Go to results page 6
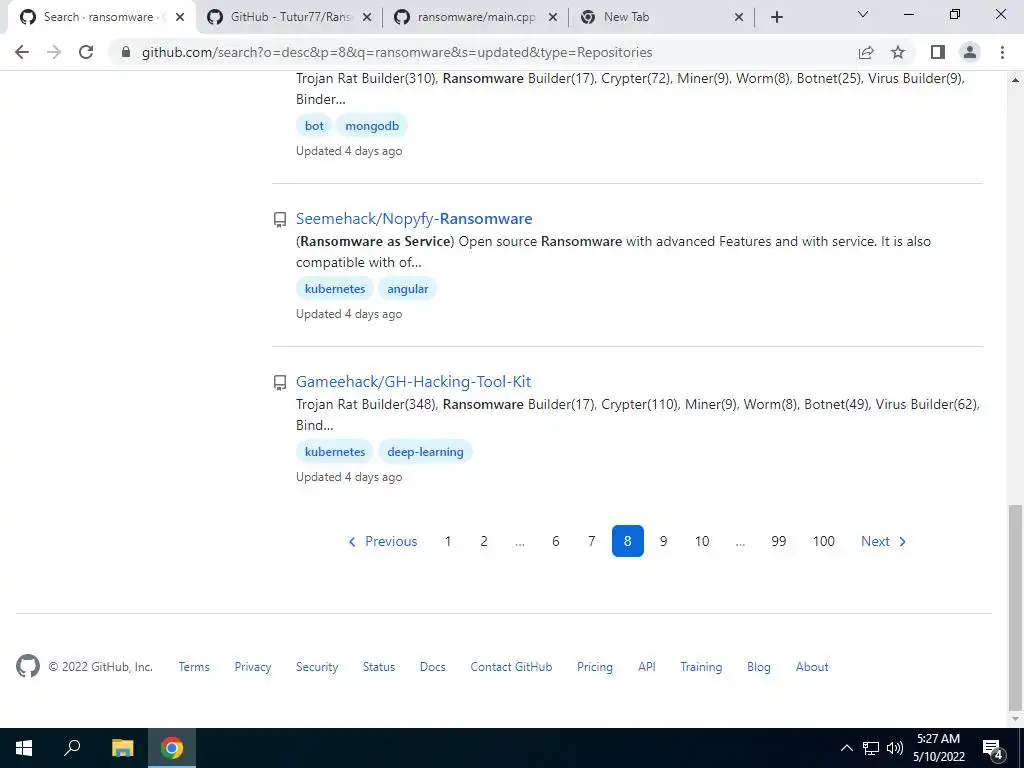Screen dimensions: 1024x768 coord(556,541)
